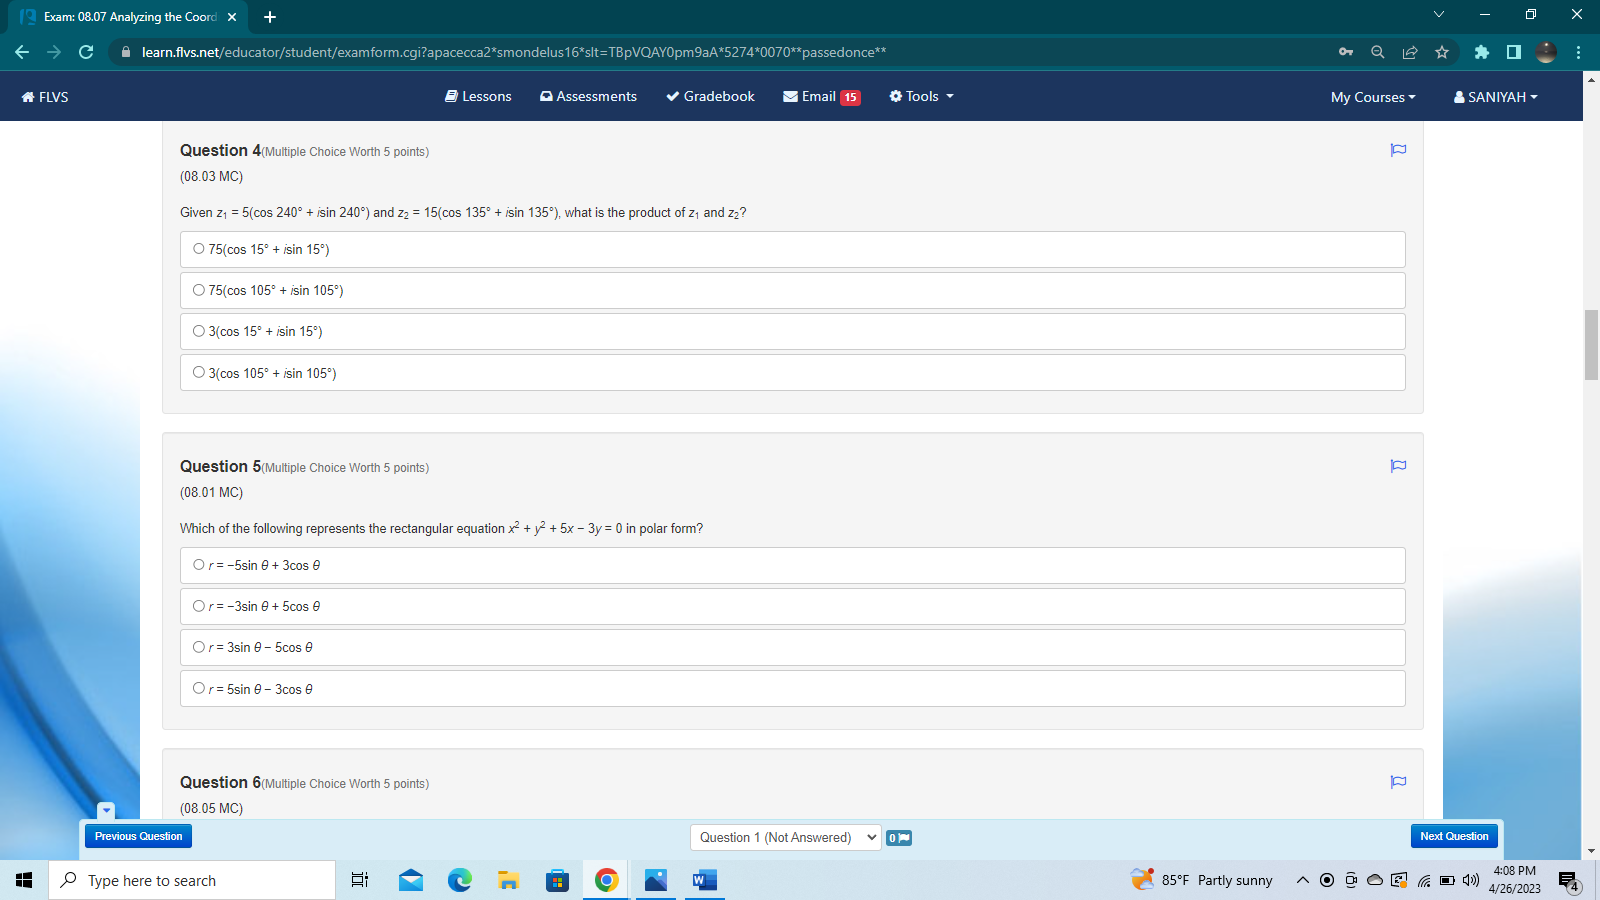Open Microsoft Store on taskbar
This screenshot has width=1600, height=900.
click(558, 880)
